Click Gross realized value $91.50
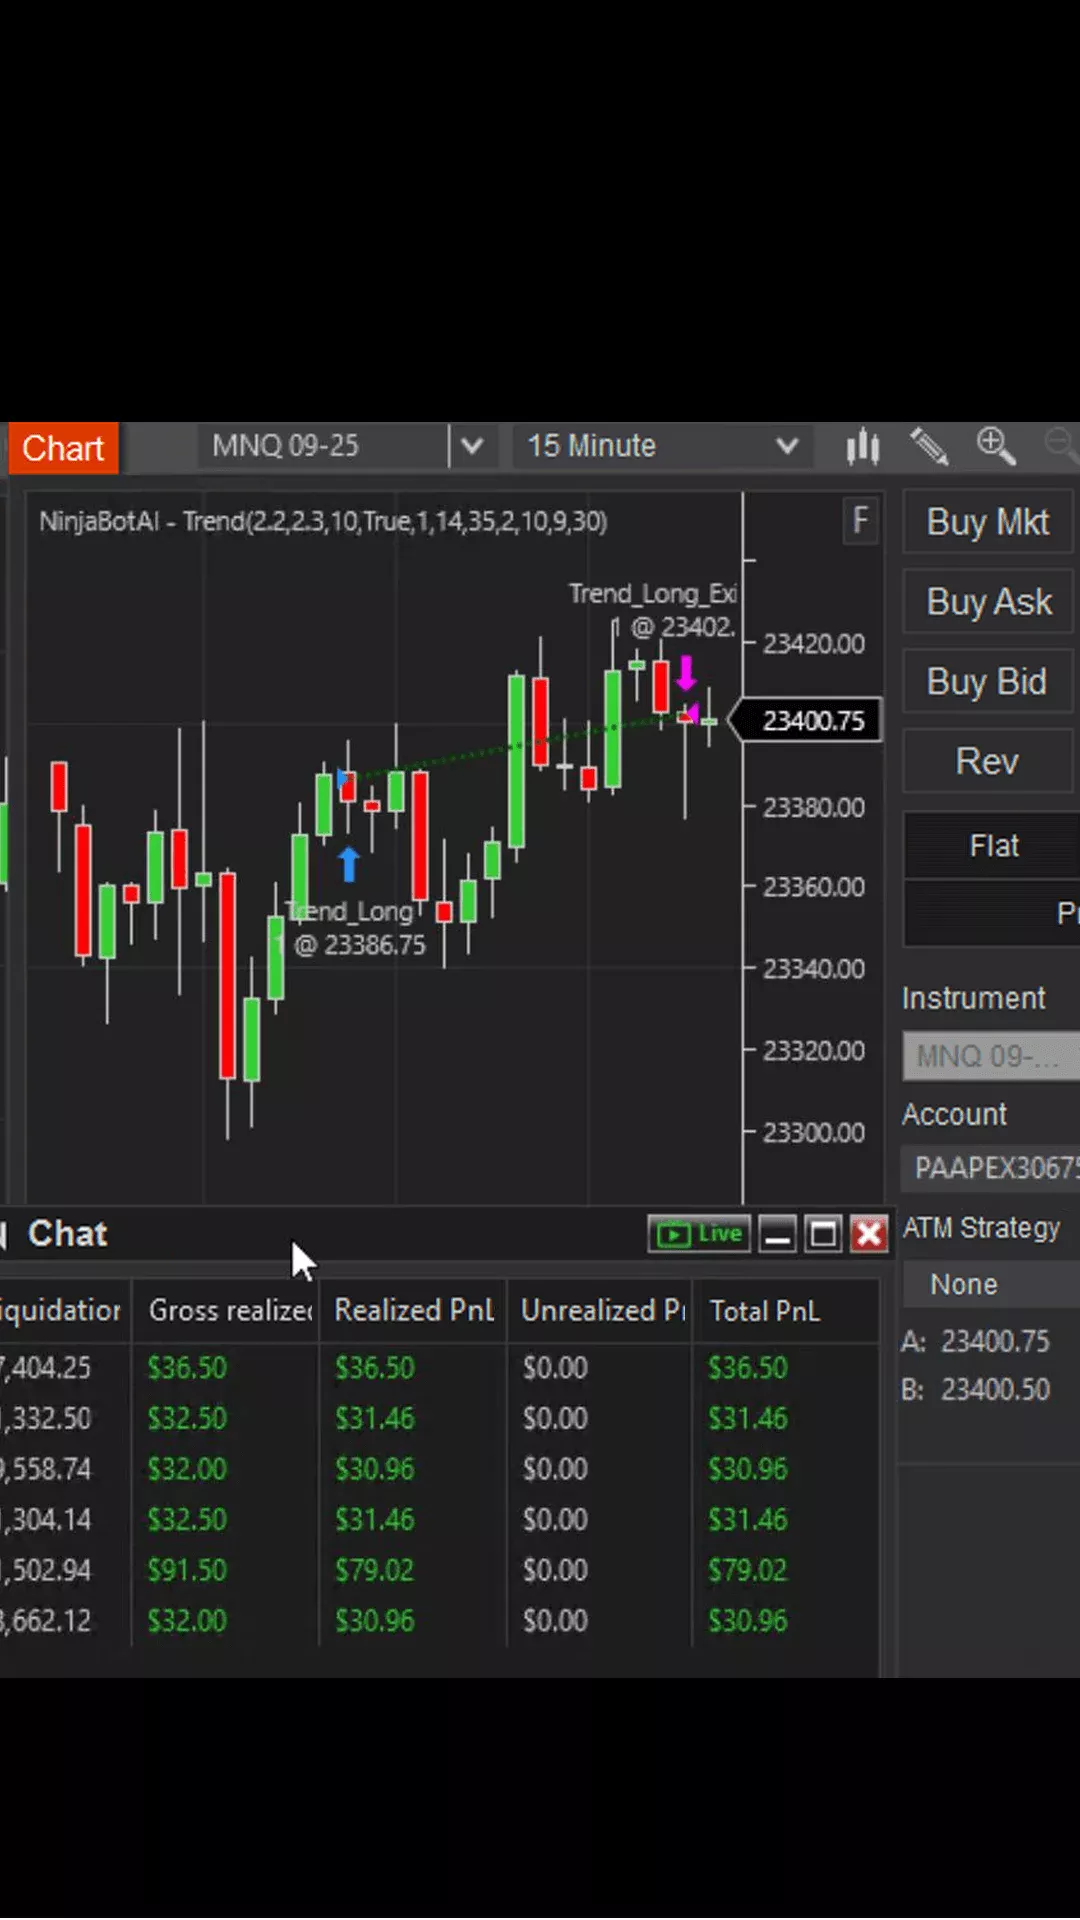1080x1920 pixels. click(187, 1570)
